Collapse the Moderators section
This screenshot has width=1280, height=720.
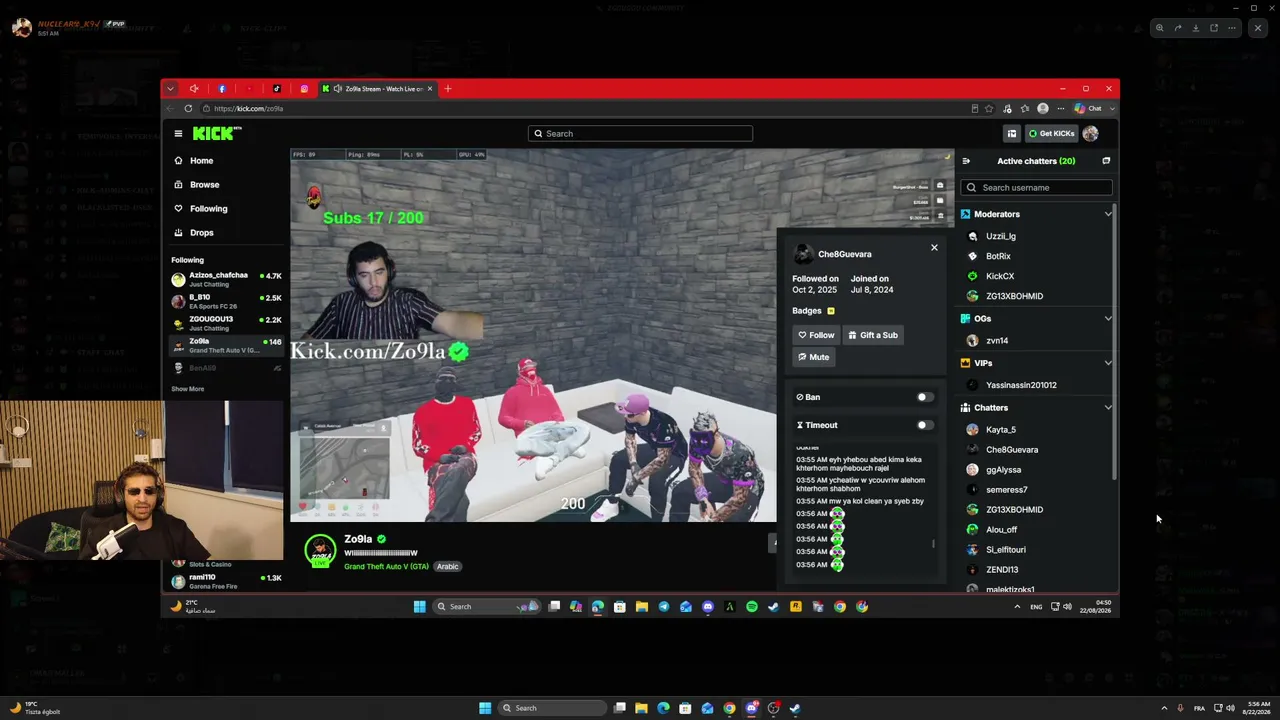click(x=1108, y=214)
